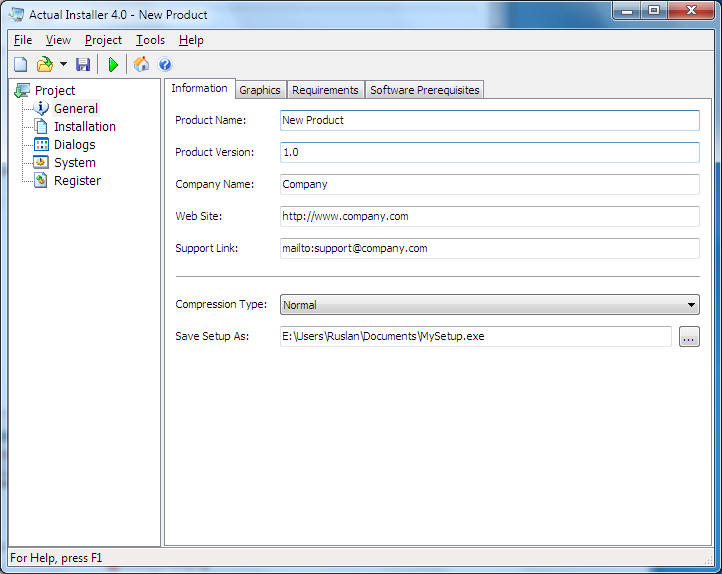Open the Compression Type dropdown
The width and height of the screenshot is (722, 574).
pyautogui.click(x=490, y=305)
